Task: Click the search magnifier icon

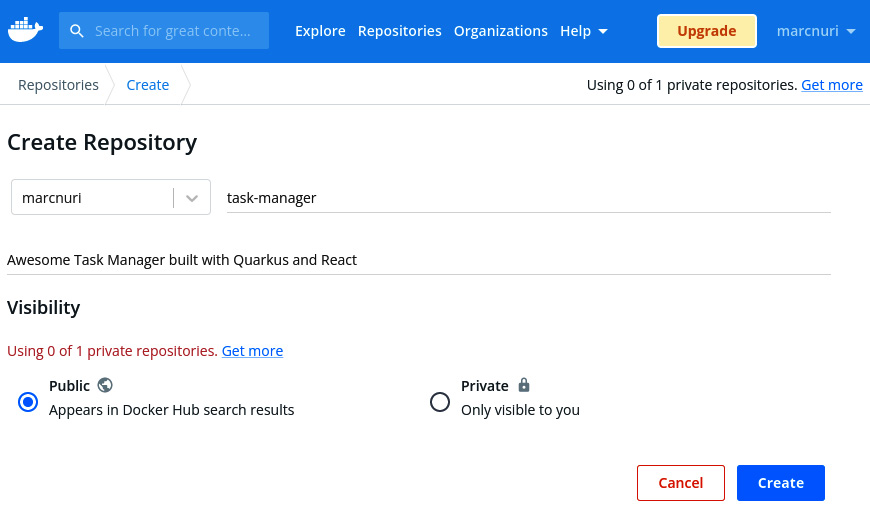Action: [77, 31]
